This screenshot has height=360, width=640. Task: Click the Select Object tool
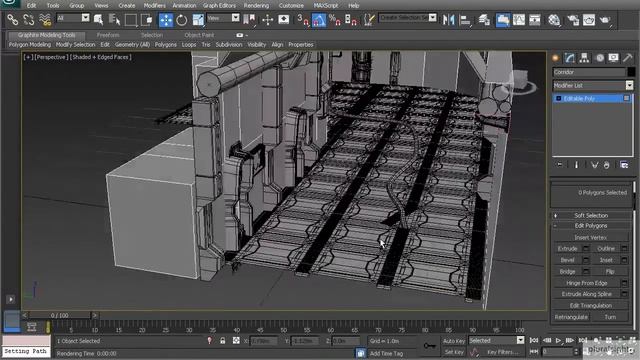[98, 19]
